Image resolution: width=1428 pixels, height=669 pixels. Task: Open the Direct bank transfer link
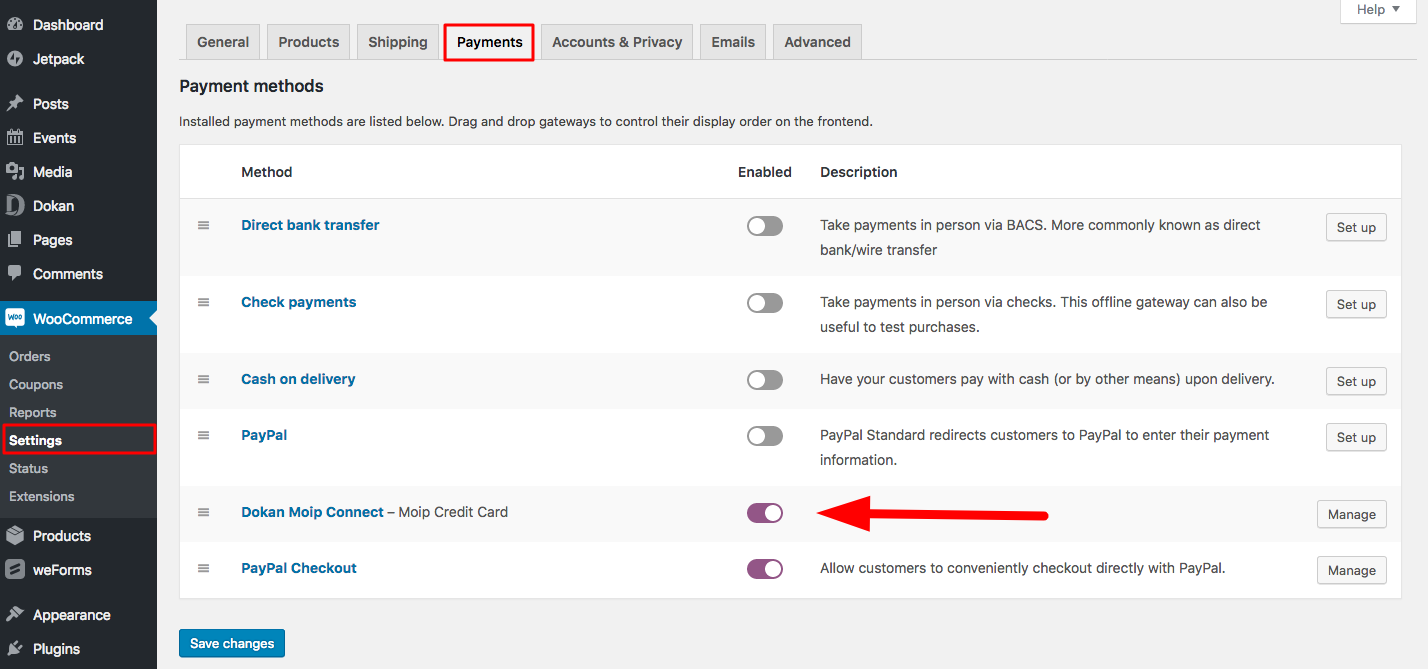tap(310, 225)
